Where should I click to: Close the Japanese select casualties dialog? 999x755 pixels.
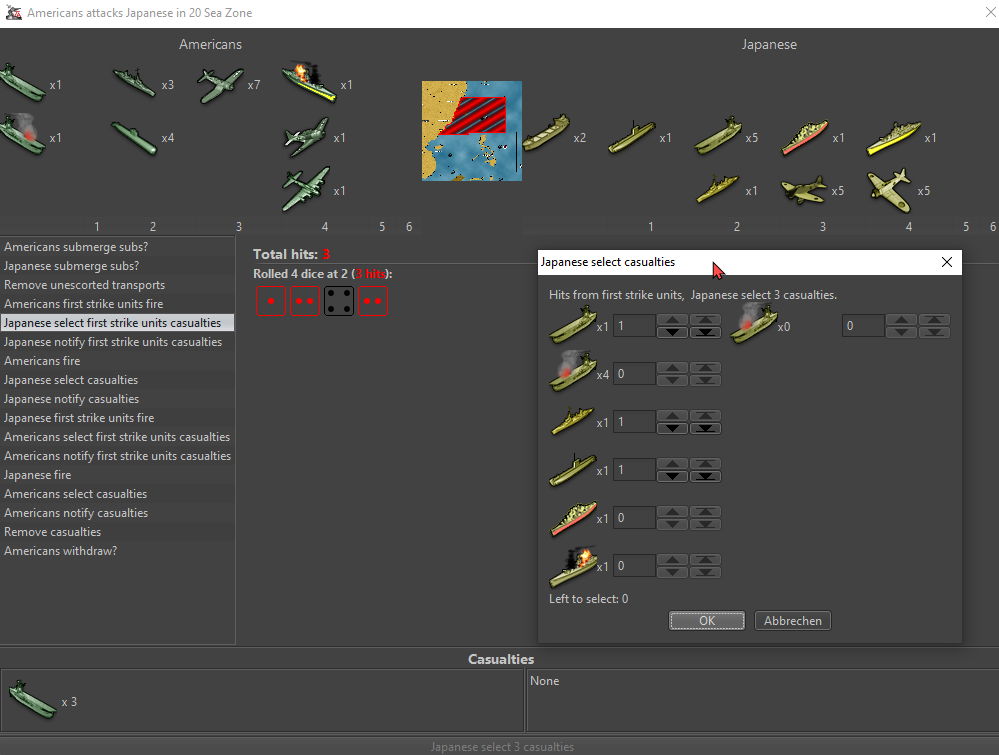[x=947, y=262]
